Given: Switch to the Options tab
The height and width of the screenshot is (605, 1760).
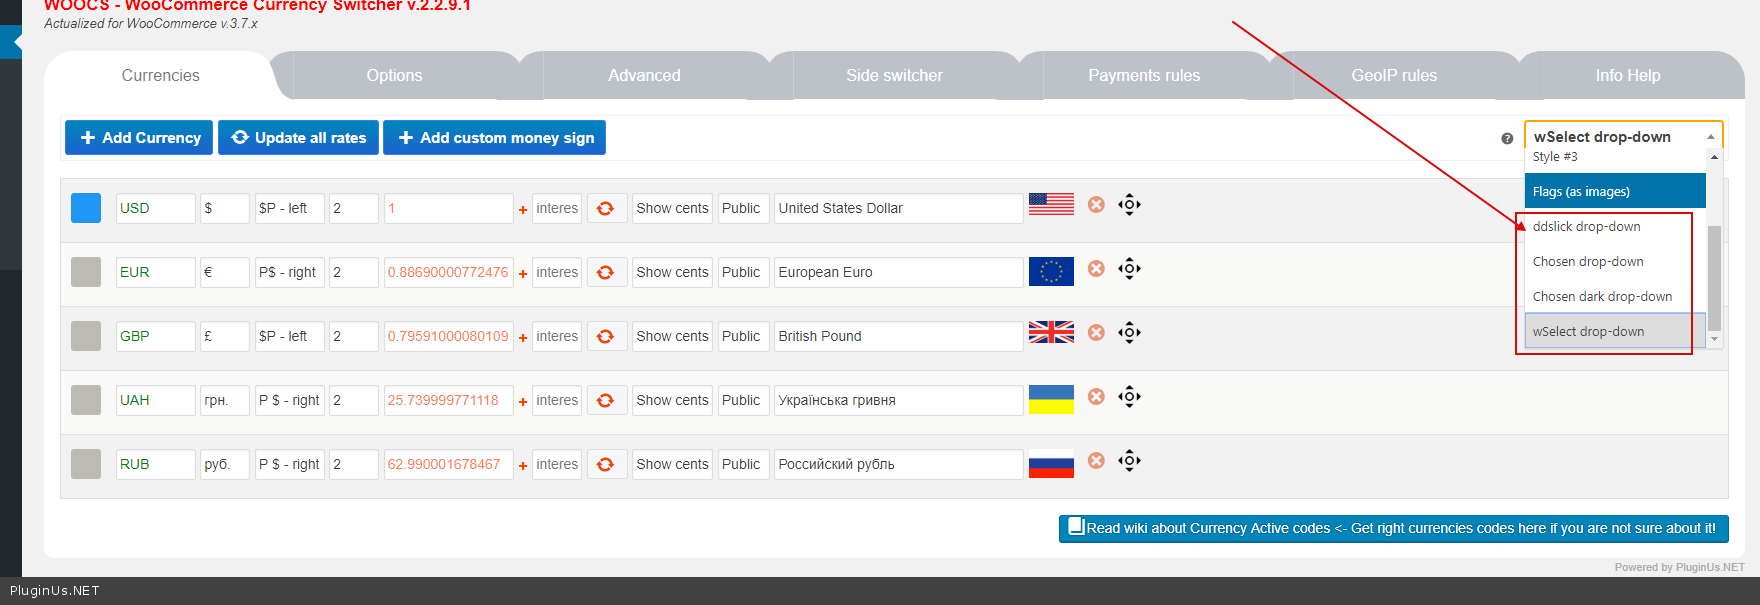Looking at the screenshot, I should (x=394, y=76).
